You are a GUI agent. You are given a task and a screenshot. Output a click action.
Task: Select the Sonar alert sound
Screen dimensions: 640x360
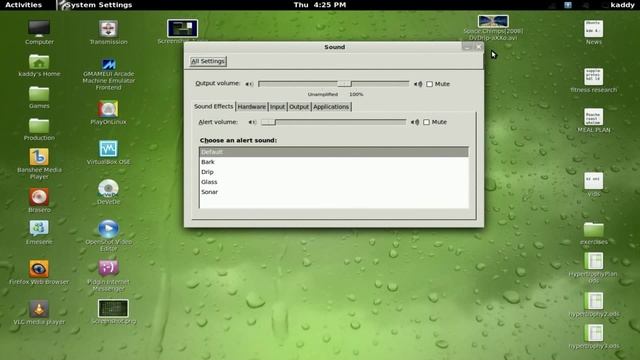[x=334, y=192]
